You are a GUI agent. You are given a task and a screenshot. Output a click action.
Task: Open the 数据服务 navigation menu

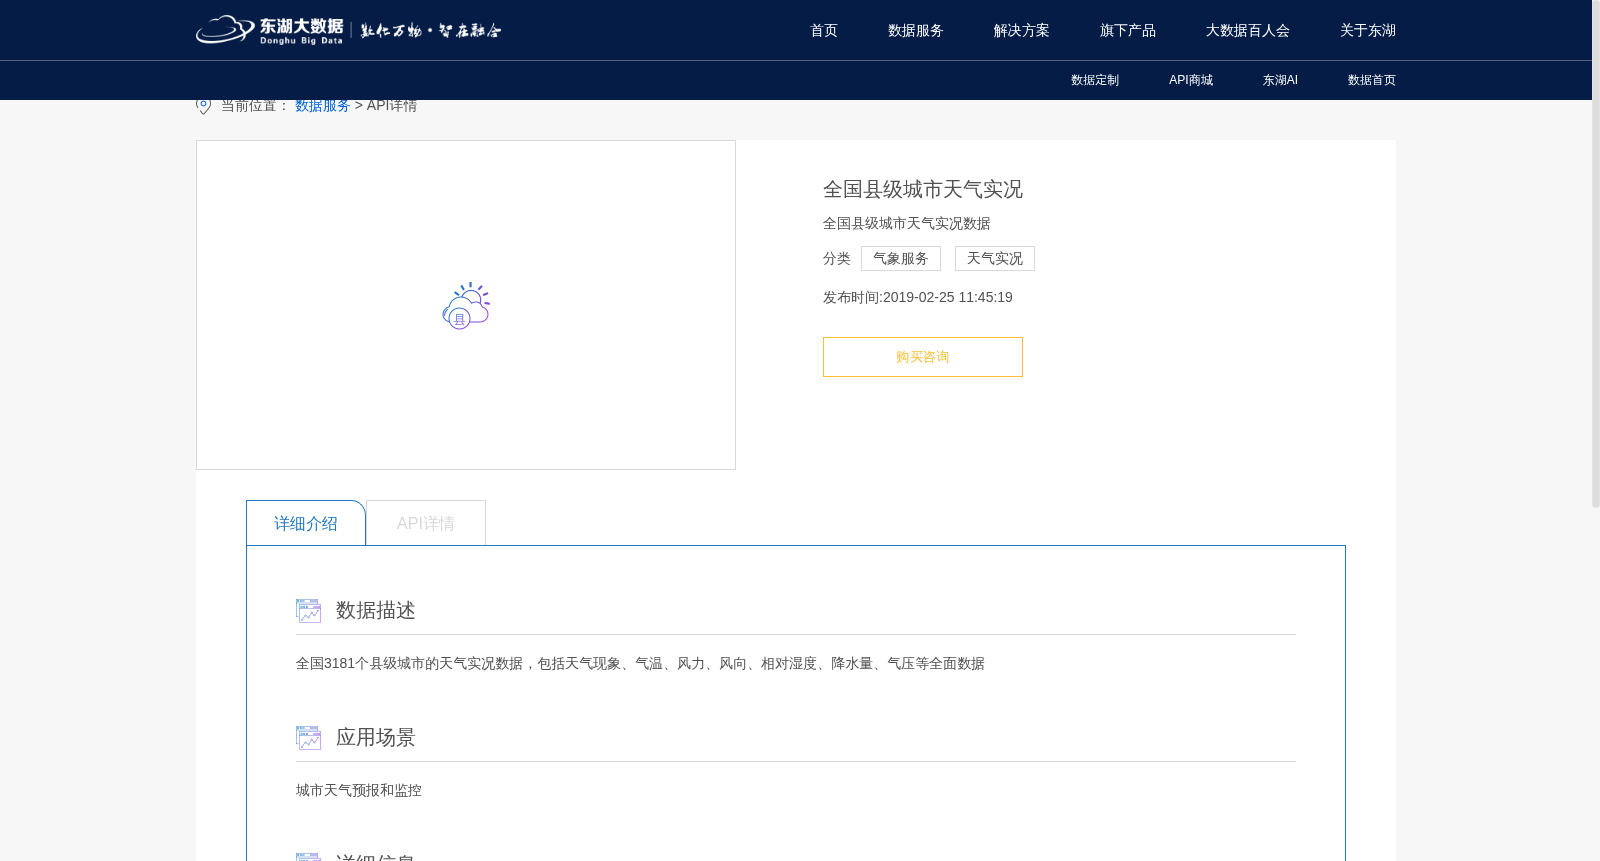coord(916,30)
